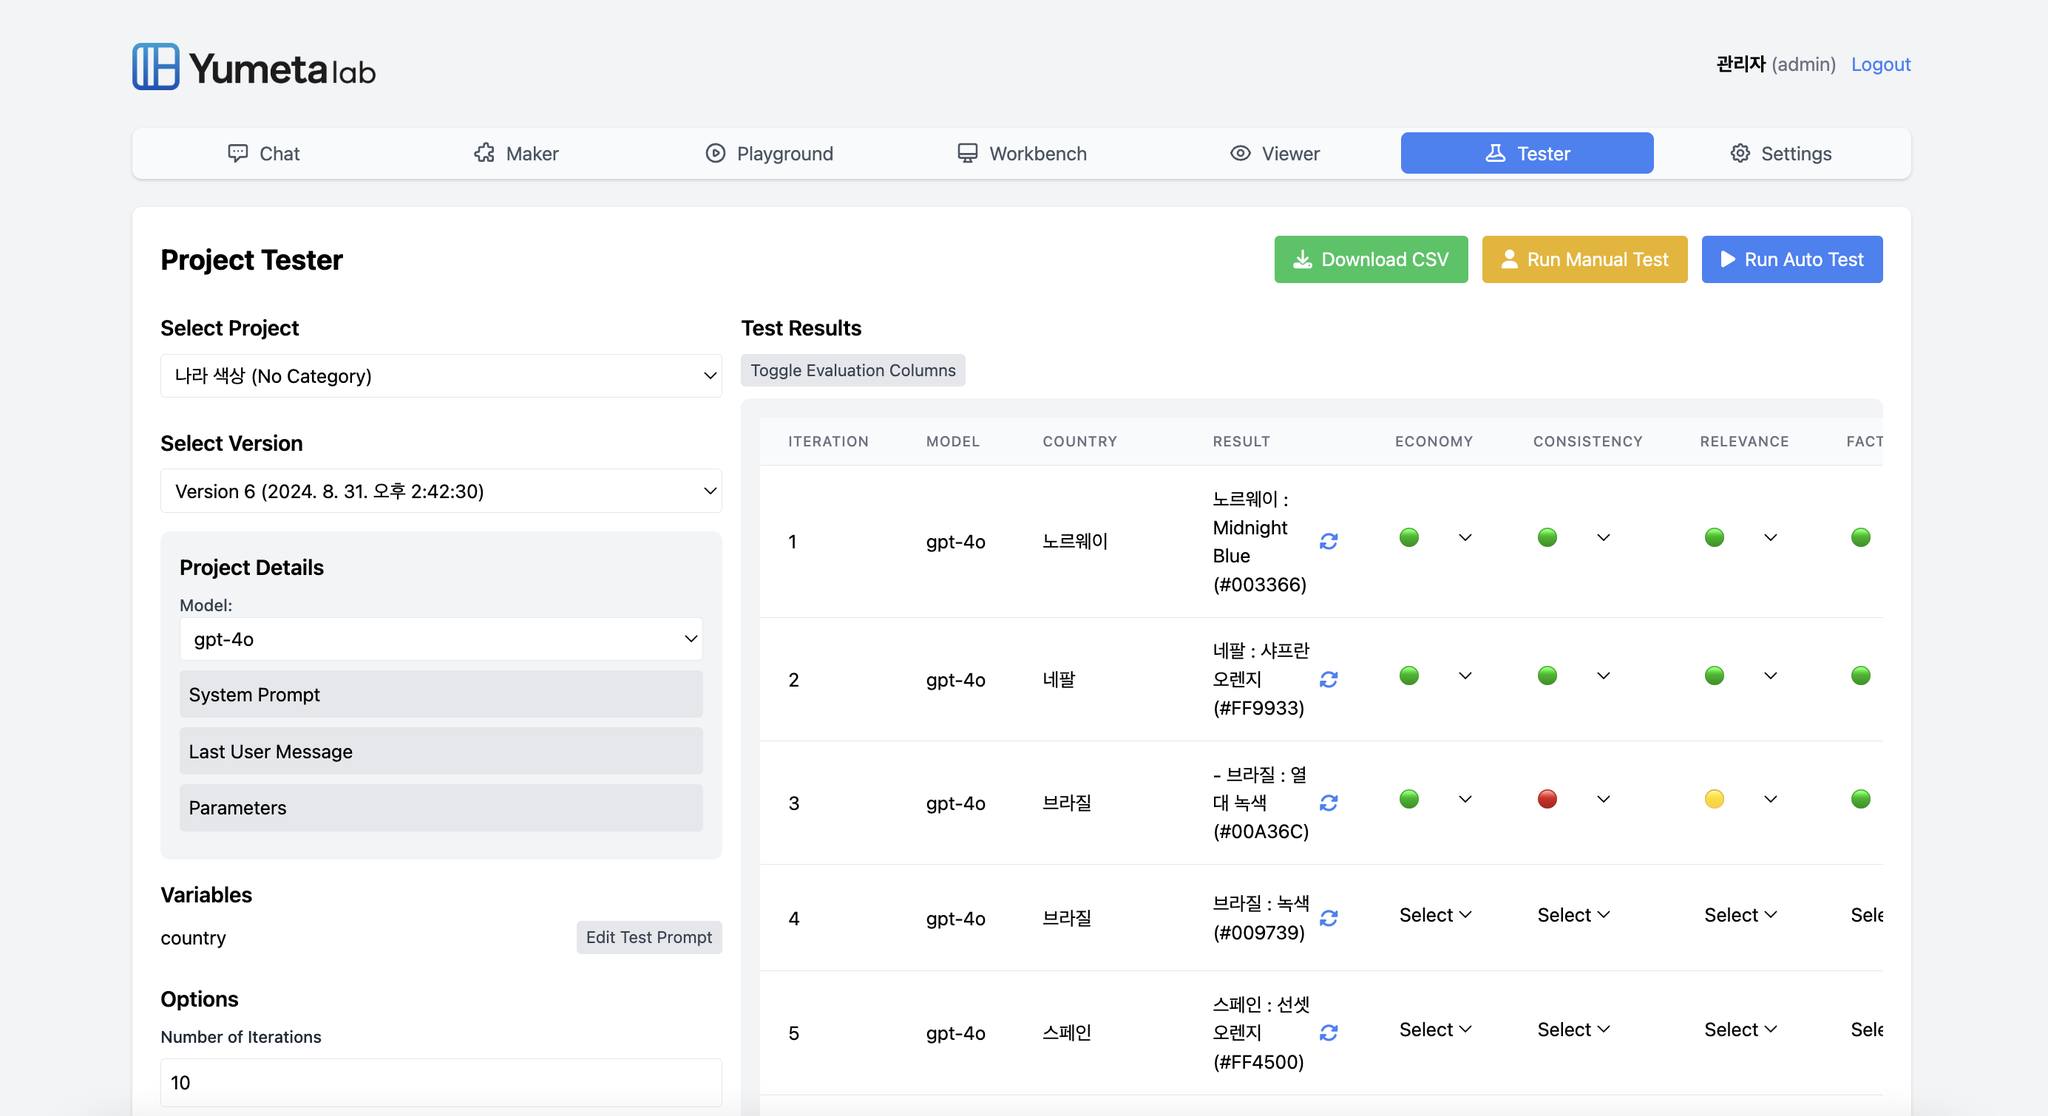Image resolution: width=2048 pixels, height=1116 pixels.
Task: Click regenerate icon for iteration 3 result
Action: click(x=1328, y=803)
